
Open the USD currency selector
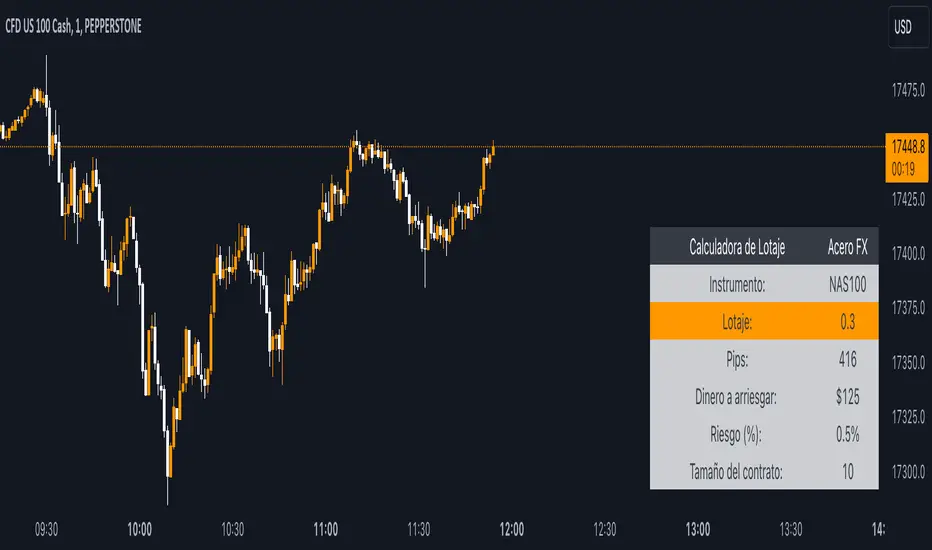coord(905,28)
